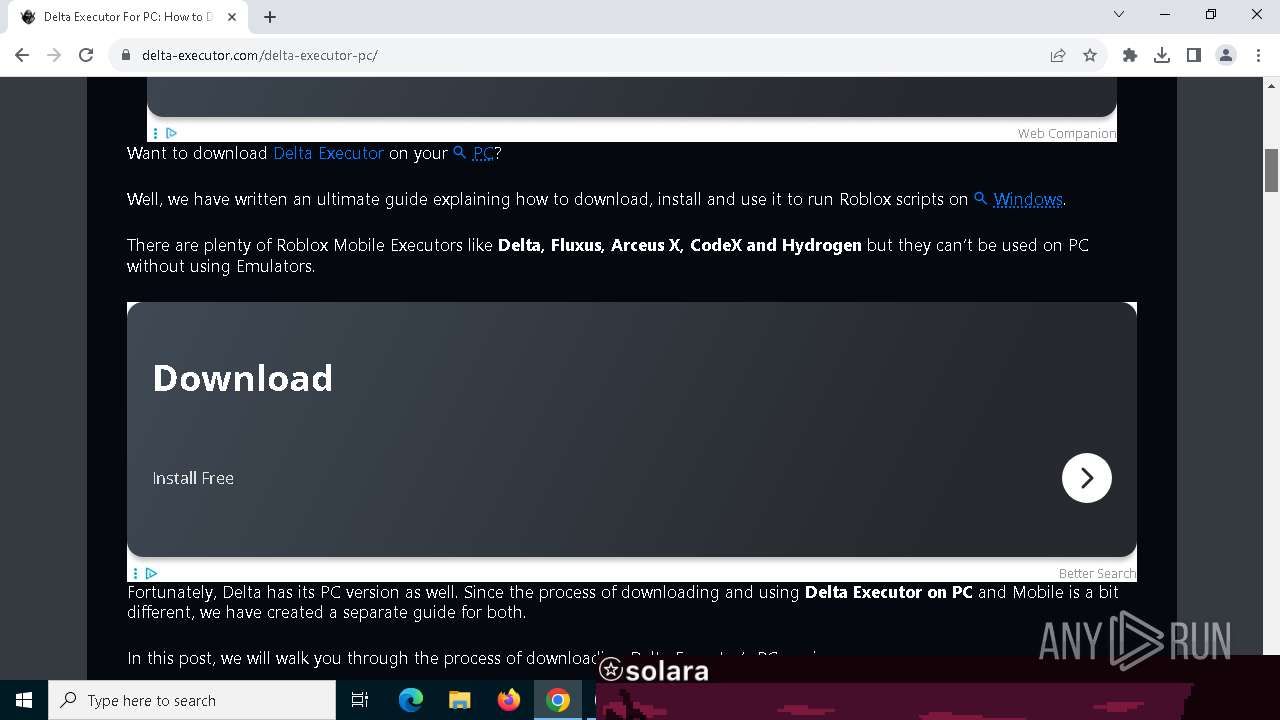Share this page icon in address bar

(1058, 55)
